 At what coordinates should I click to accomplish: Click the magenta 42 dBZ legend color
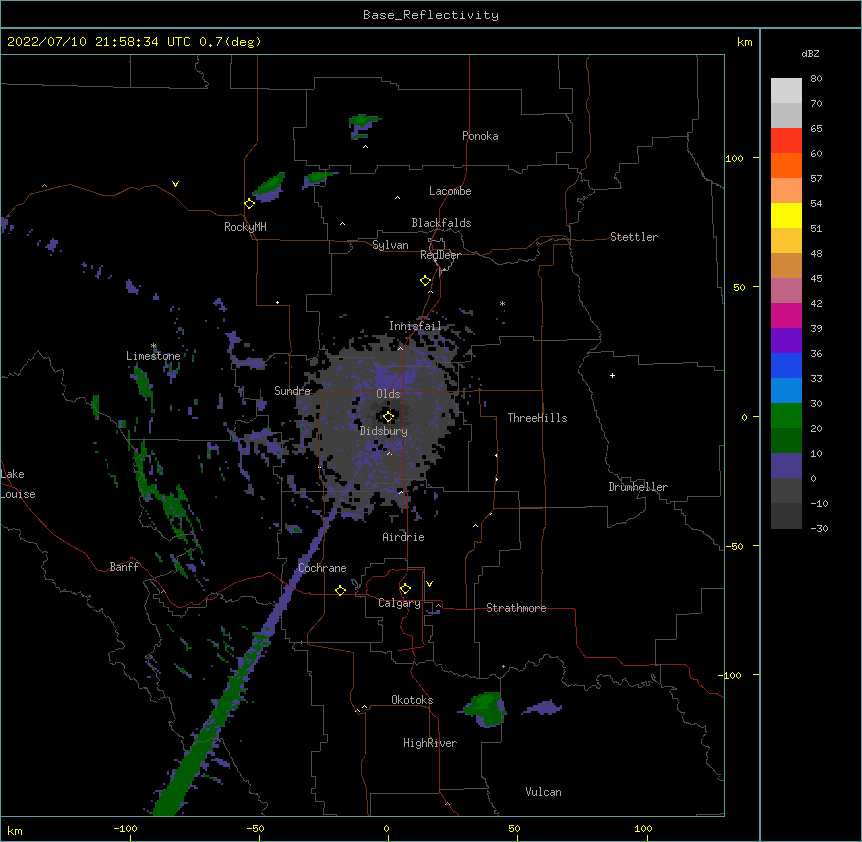click(x=786, y=315)
